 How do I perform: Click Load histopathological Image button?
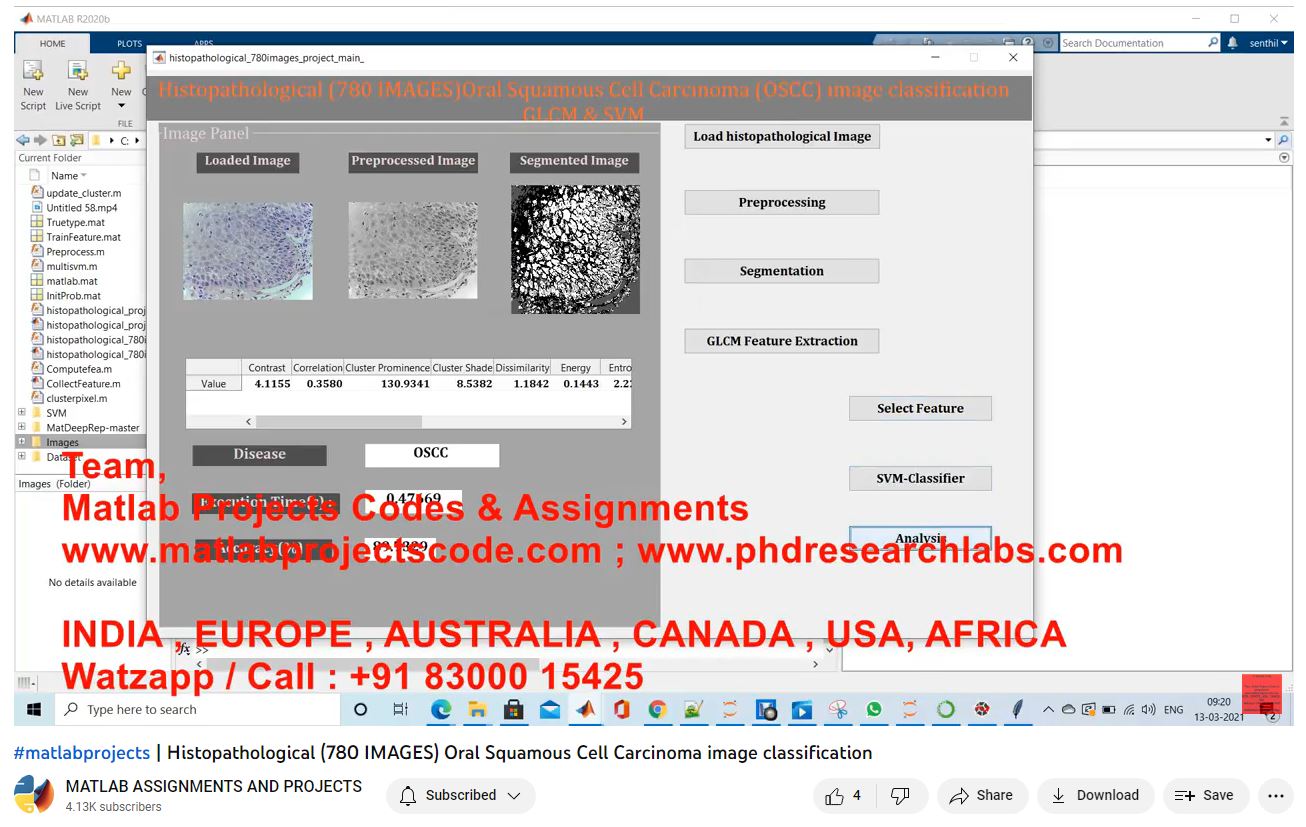click(x=782, y=137)
